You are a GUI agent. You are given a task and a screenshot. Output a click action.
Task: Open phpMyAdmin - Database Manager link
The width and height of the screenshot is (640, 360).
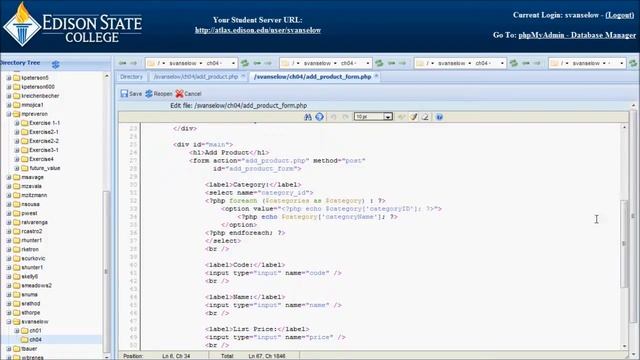[577, 35]
